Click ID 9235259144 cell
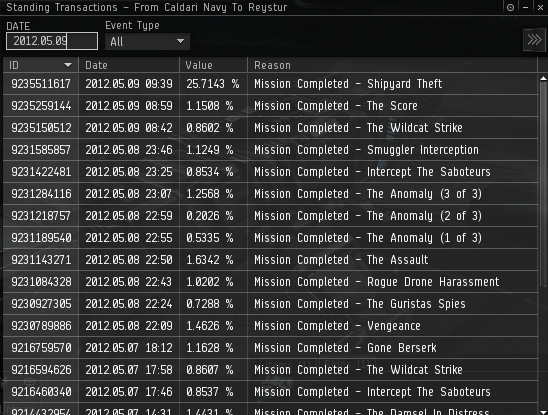 click(x=41, y=106)
